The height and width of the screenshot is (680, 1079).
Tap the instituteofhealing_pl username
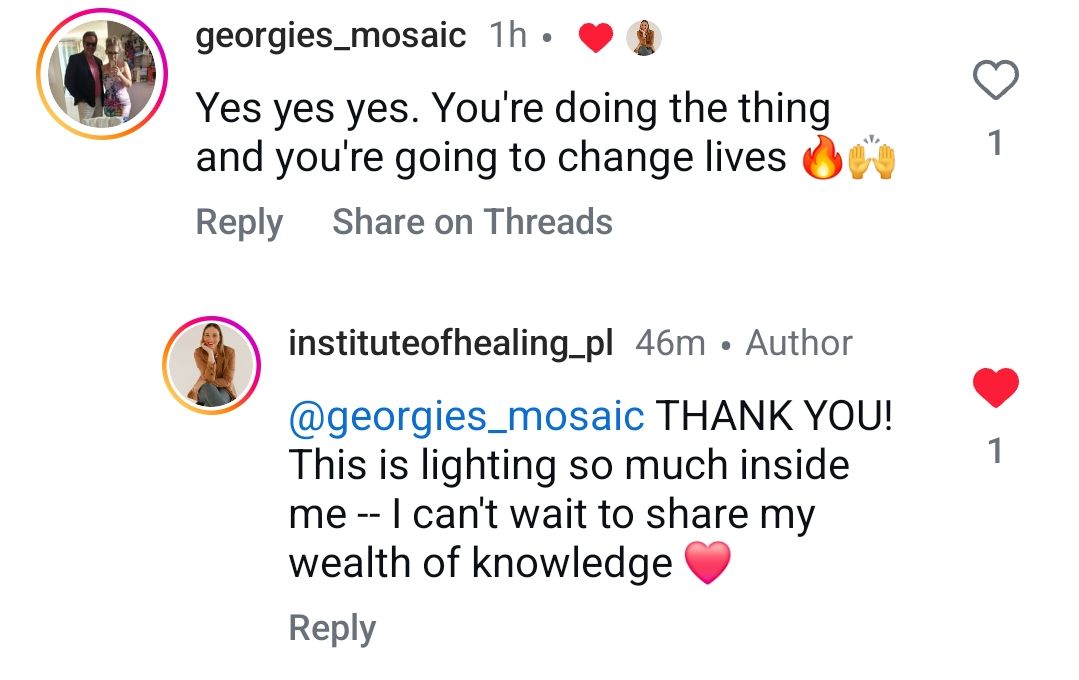click(450, 343)
